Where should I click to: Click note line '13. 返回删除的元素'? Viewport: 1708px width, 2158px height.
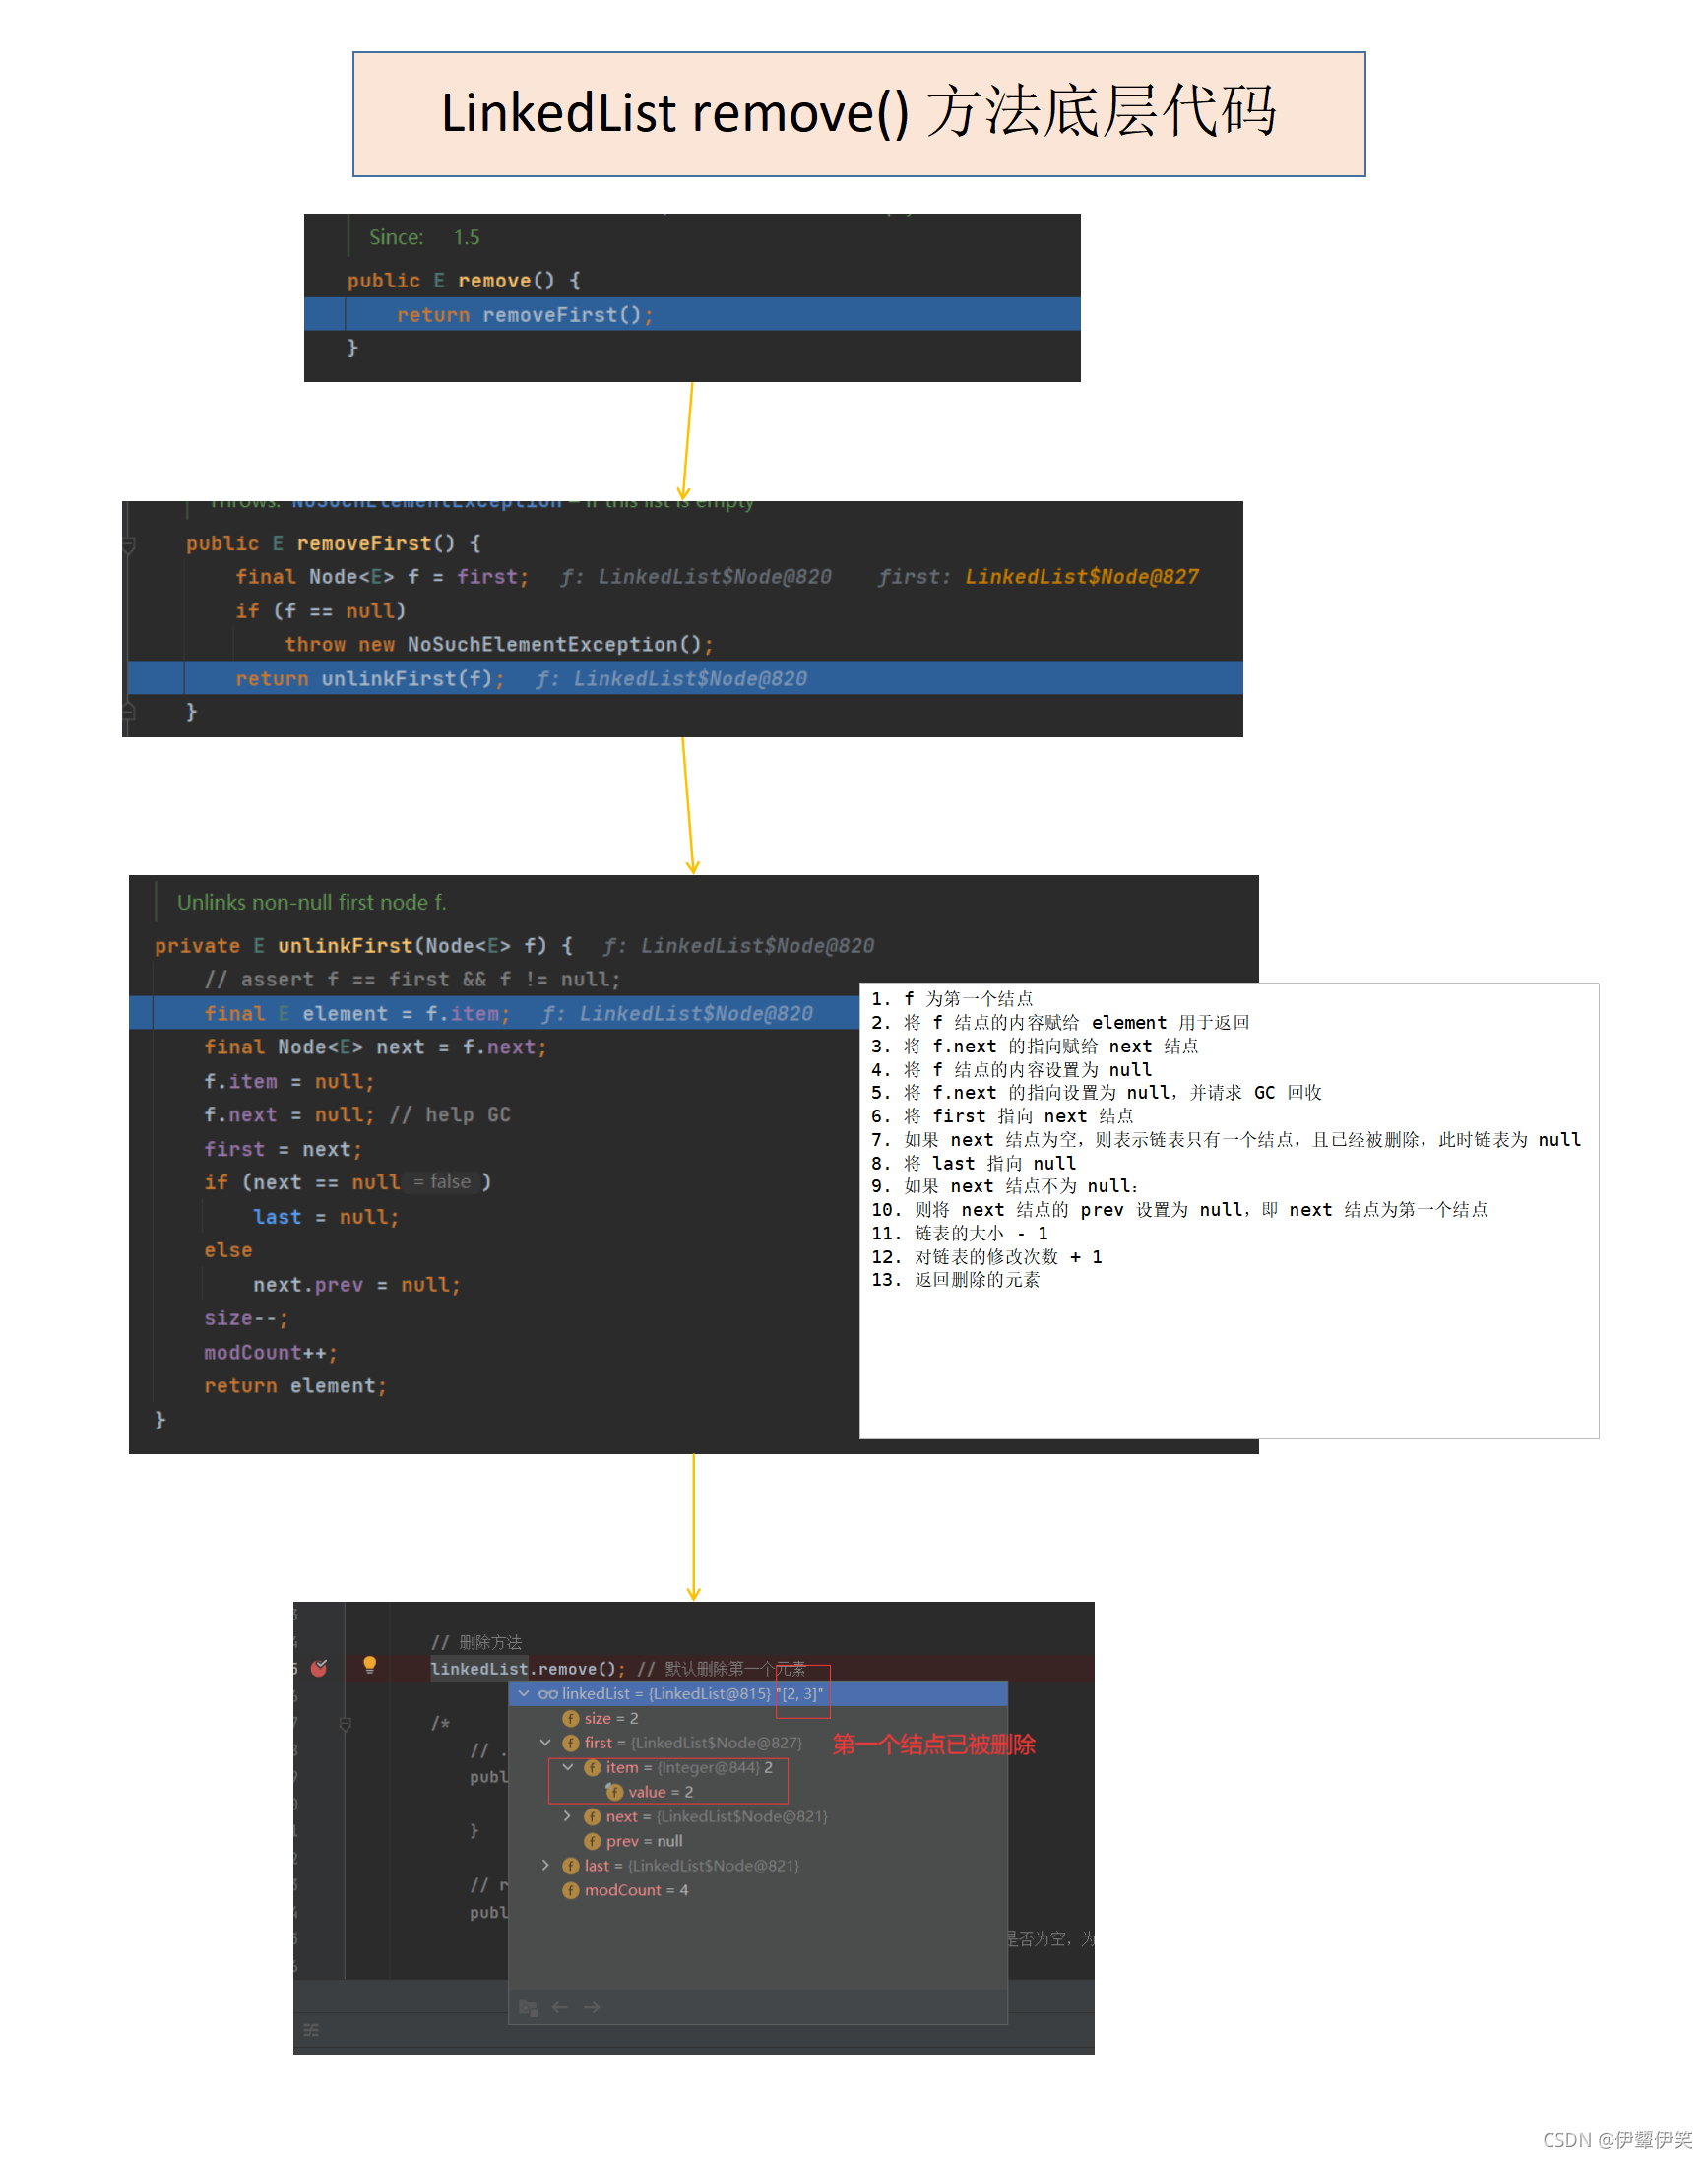point(955,1279)
